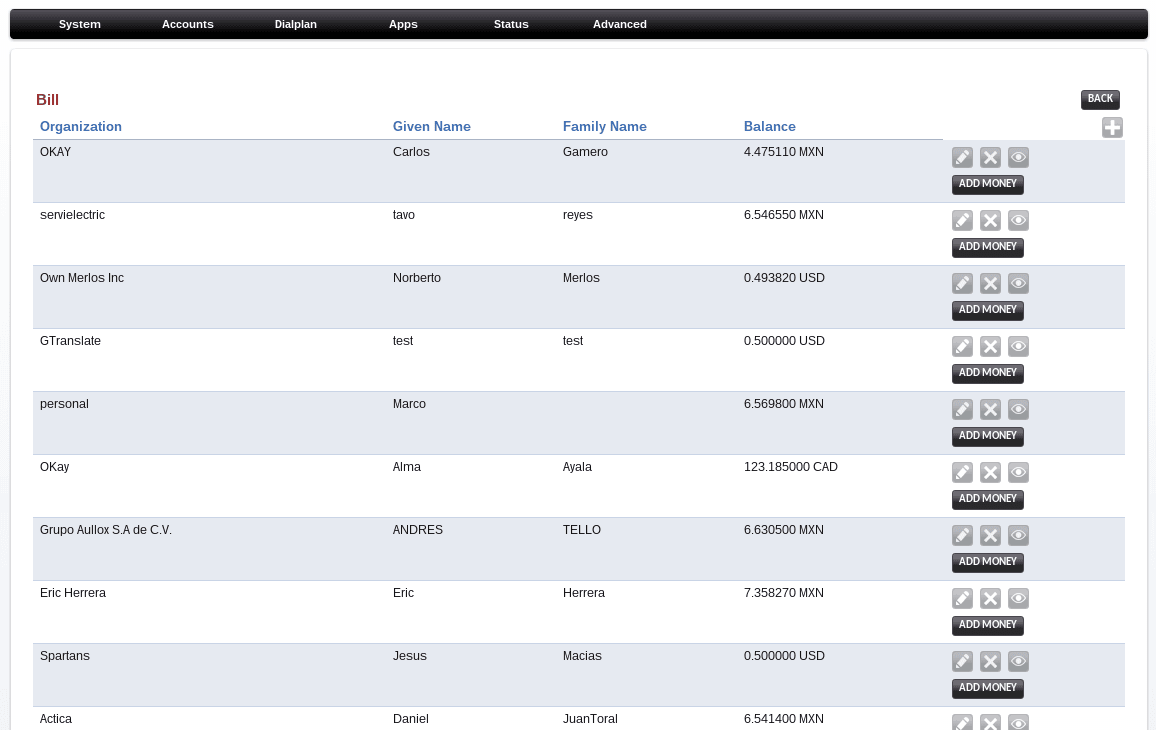Click the edit pencil icon for OKAY Carlos
1156x730 pixels.
coord(962,158)
